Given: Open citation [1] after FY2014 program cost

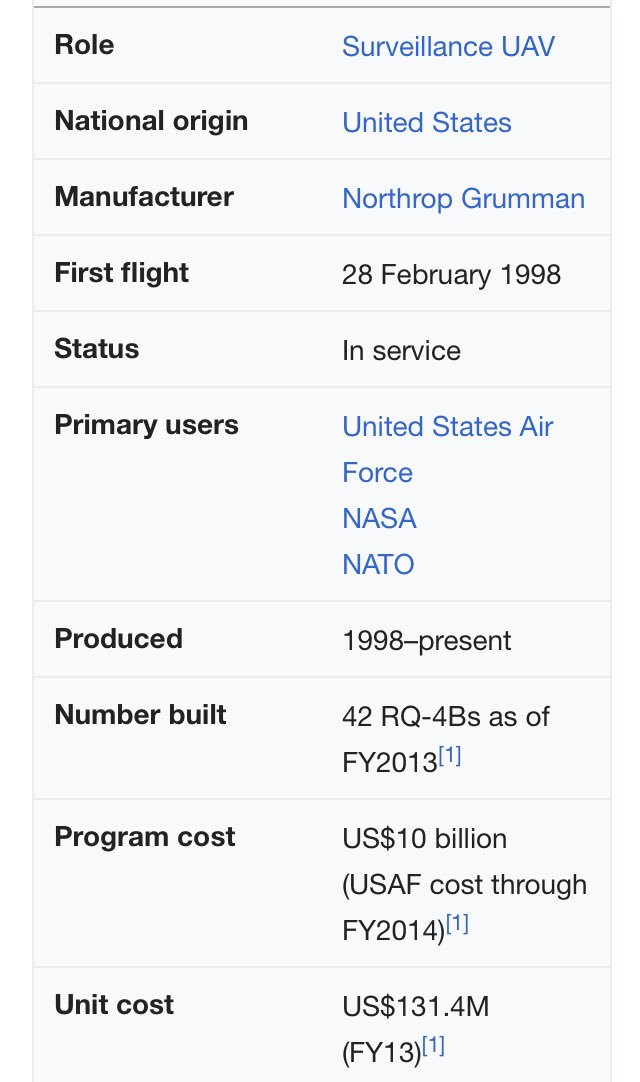Looking at the screenshot, I should tap(457, 925).
